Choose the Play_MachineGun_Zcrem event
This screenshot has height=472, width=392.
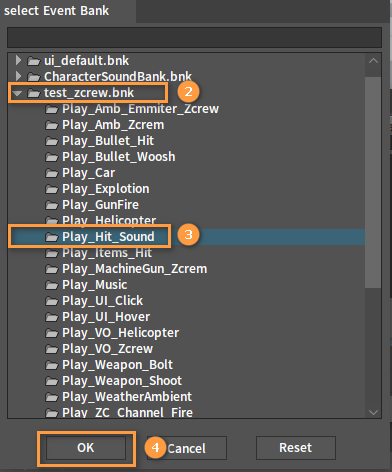click(134, 269)
